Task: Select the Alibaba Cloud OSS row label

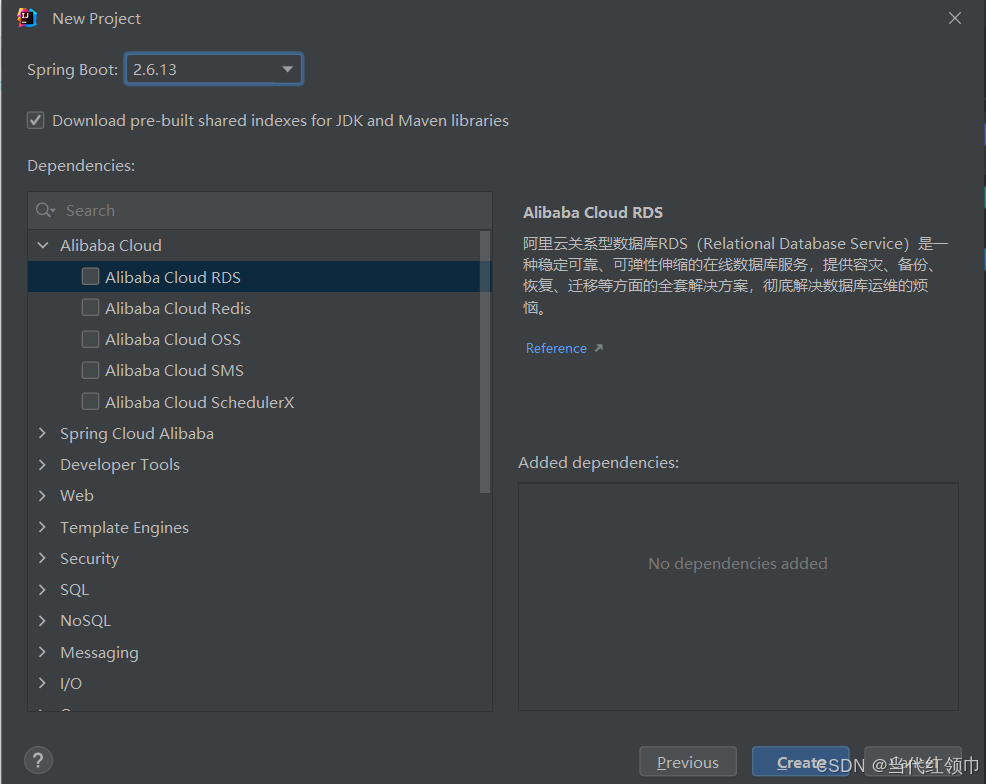Action: 173,340
